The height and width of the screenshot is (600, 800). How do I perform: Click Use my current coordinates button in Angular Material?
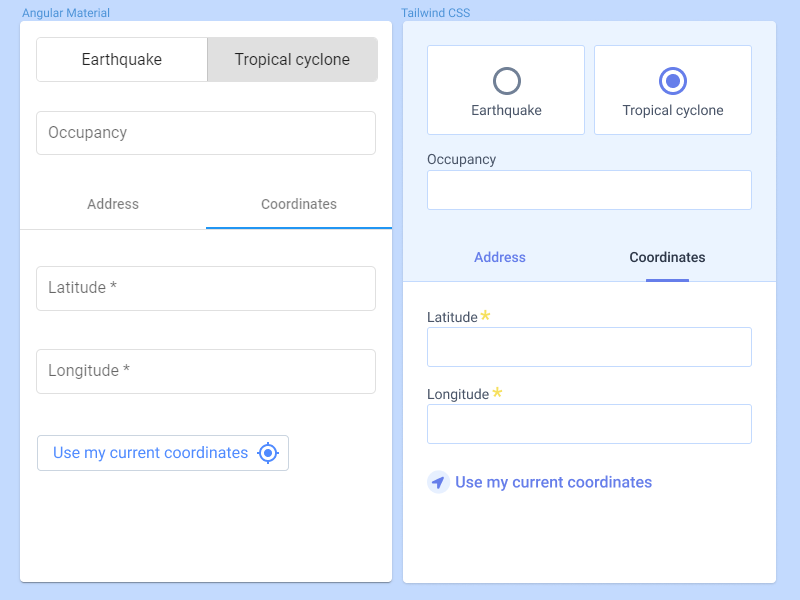[x=163, y=453]
